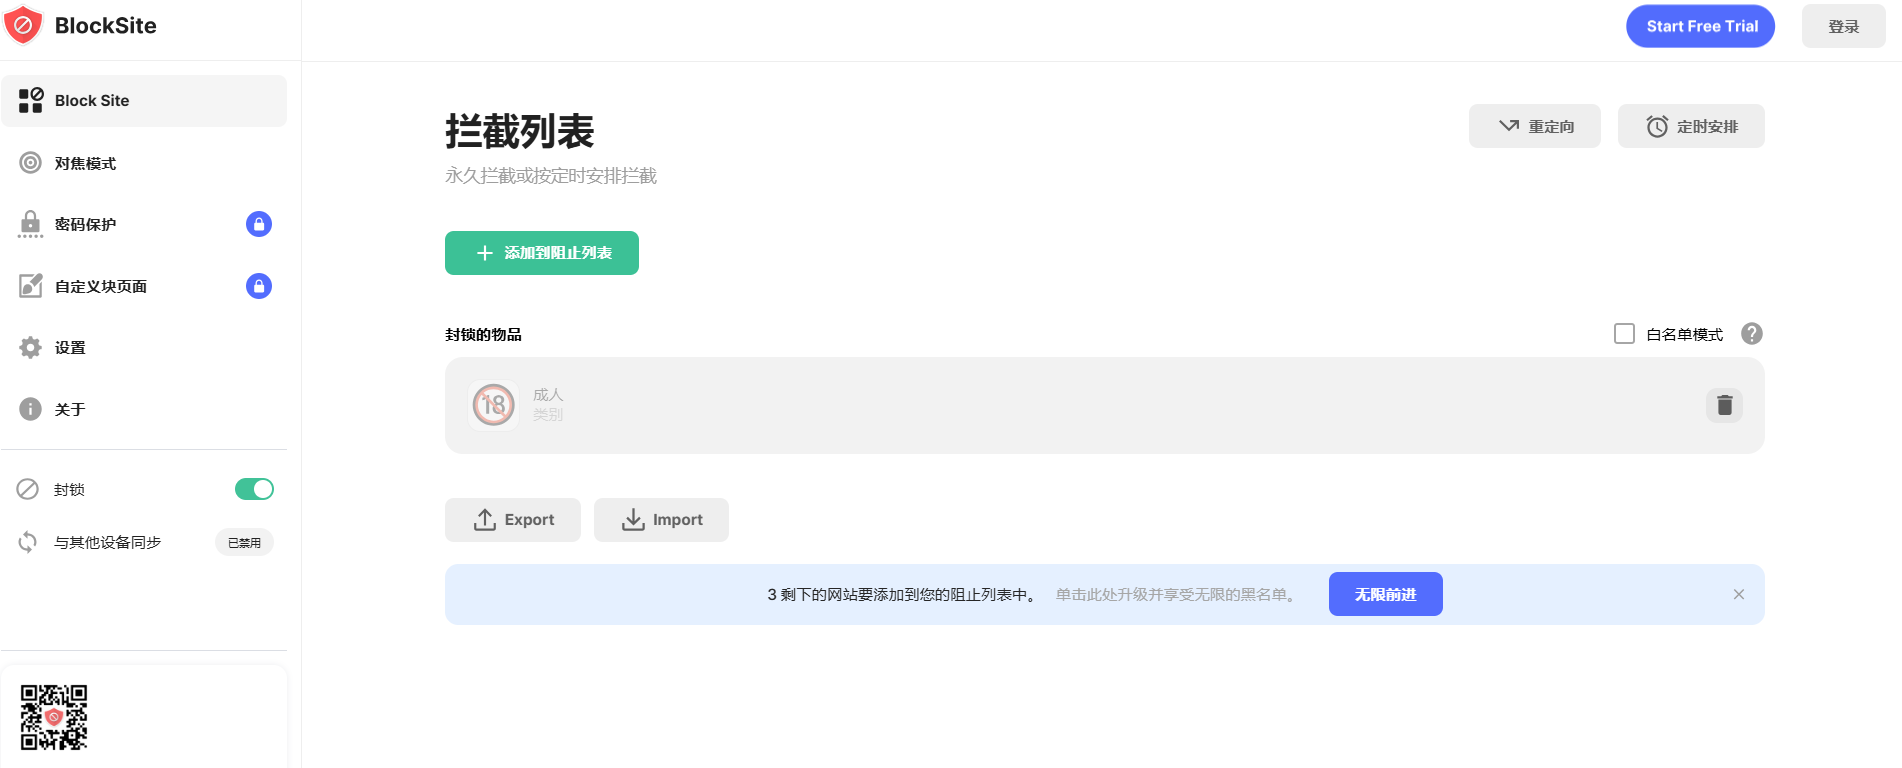Close the upgrade banner
The image size is (1902, 768).
(1739, 594)
